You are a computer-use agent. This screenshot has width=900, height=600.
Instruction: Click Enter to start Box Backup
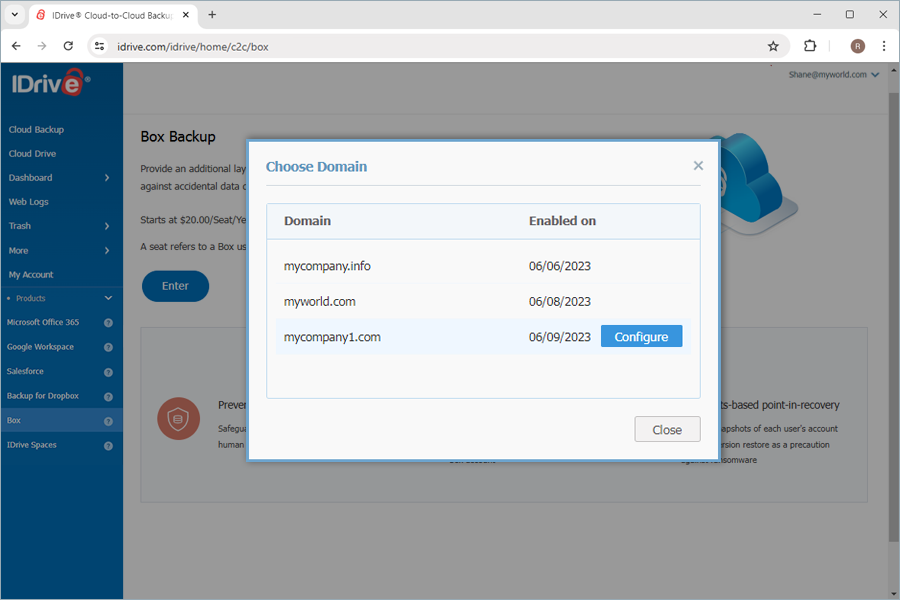175,286
